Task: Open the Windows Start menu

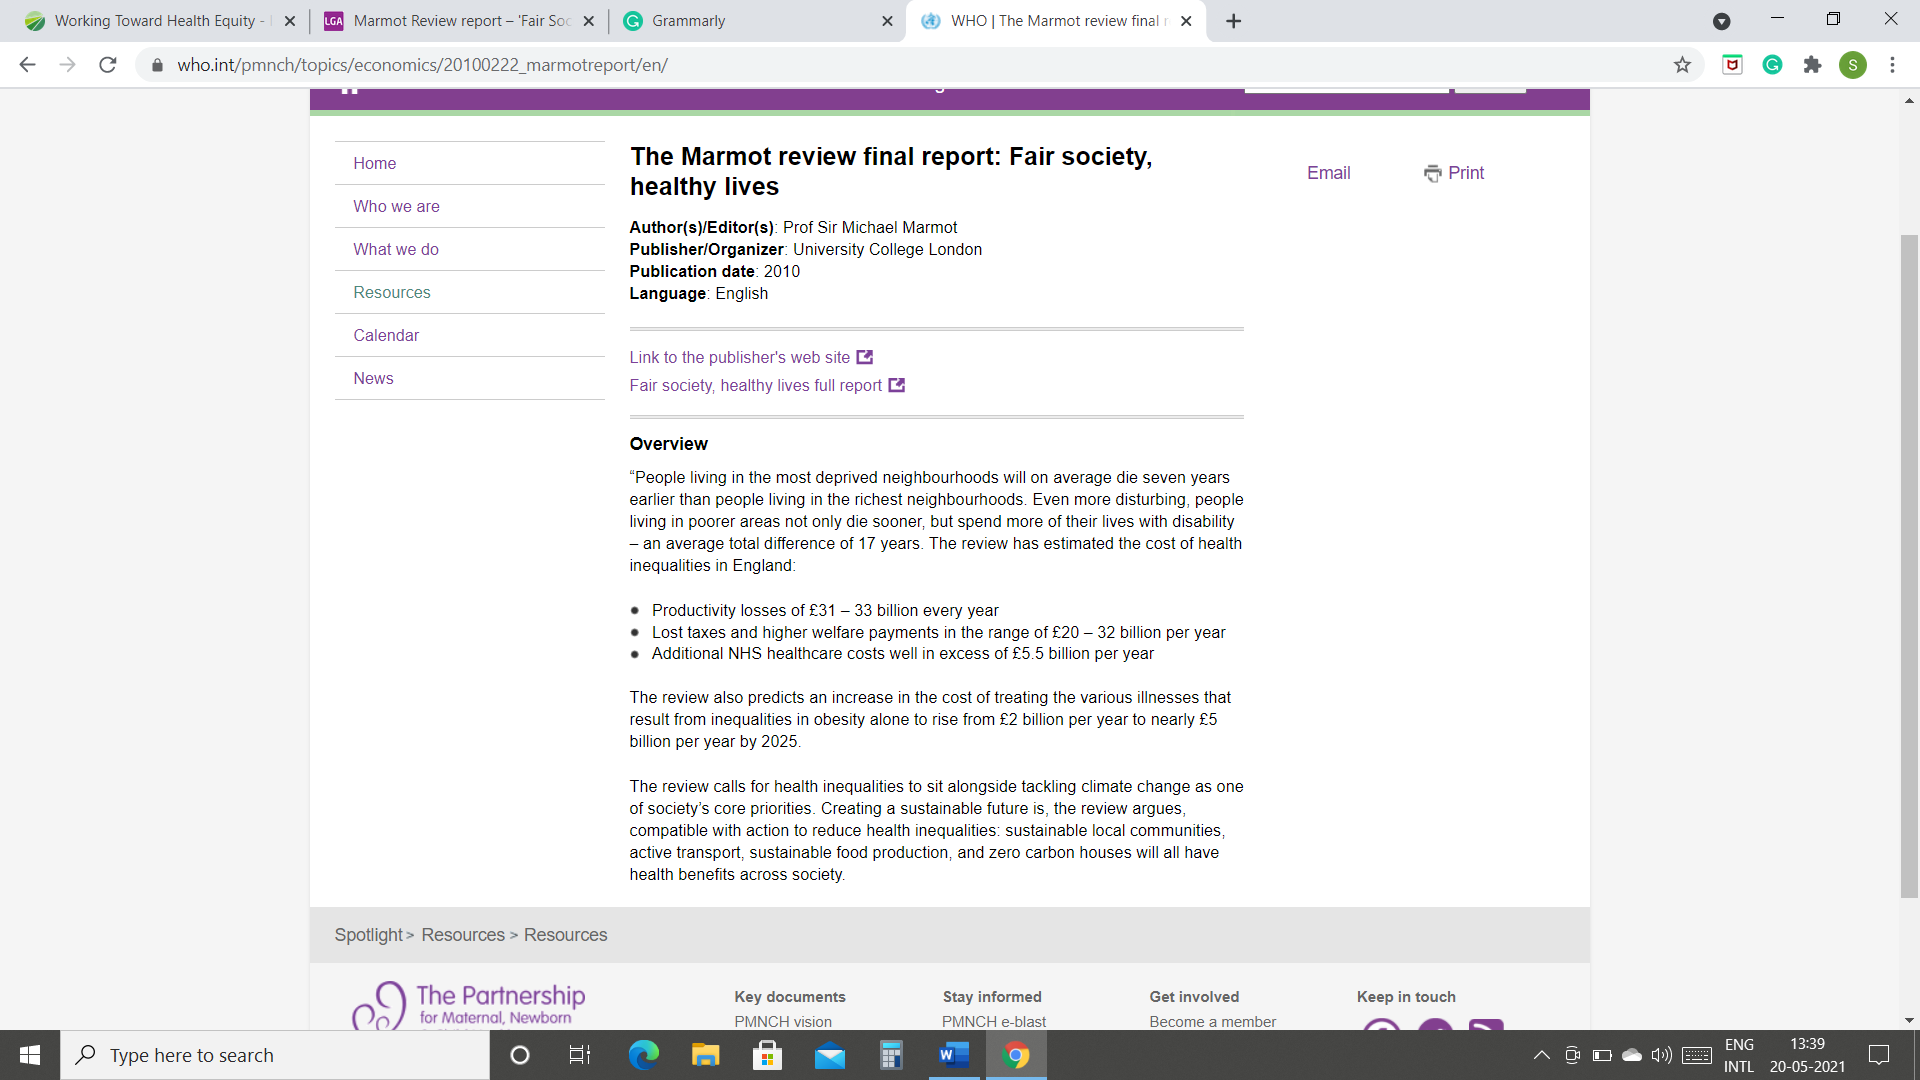Action: pos(30,1055)
